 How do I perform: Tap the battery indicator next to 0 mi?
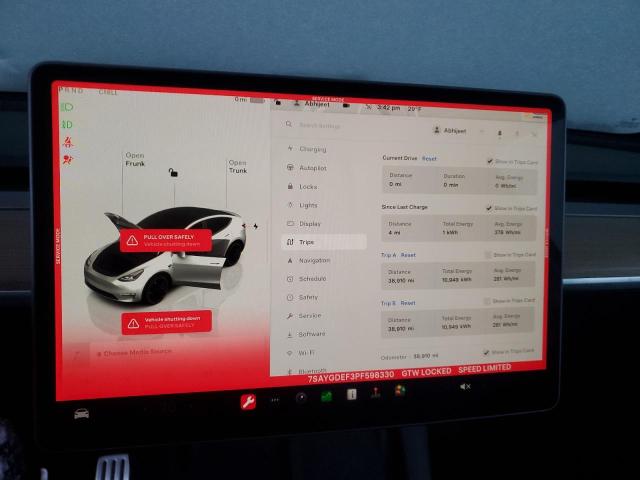coord(257,100)
